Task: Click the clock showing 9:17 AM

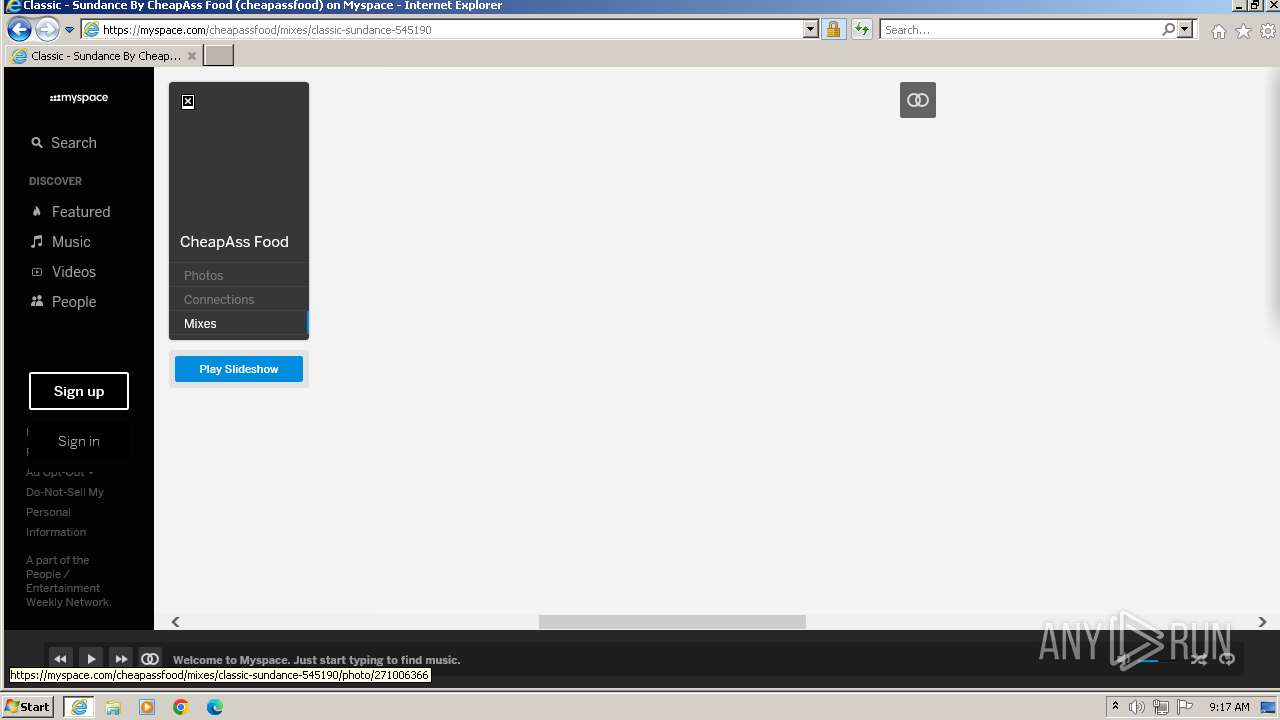Action: click(x=1229, y=707)
